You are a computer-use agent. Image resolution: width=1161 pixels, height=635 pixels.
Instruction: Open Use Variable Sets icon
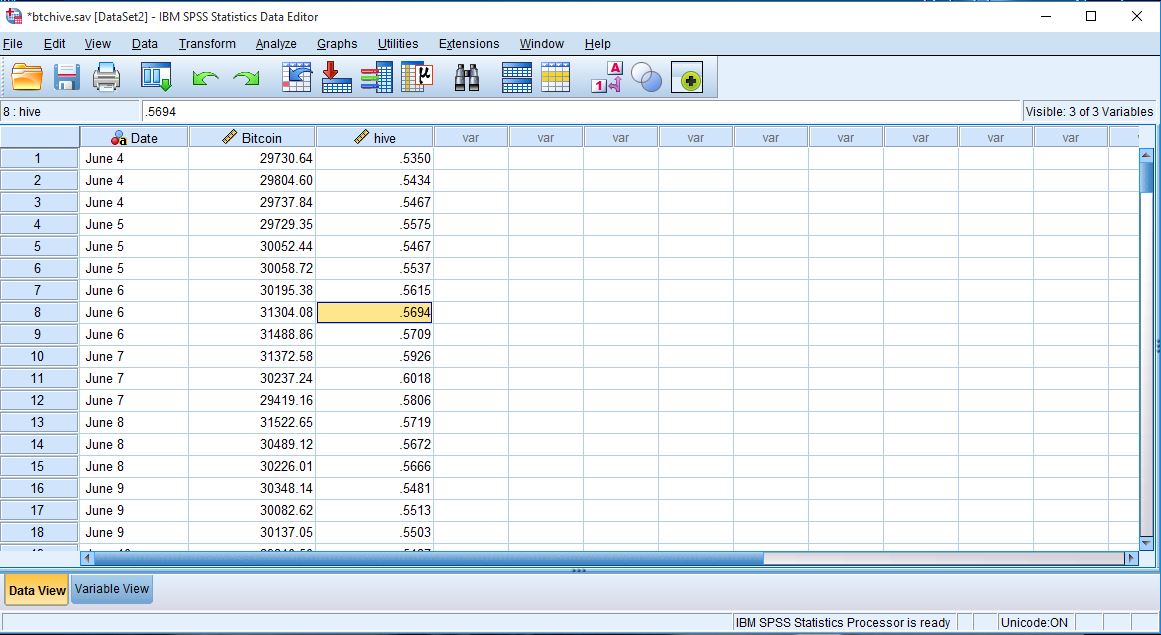tap(646, 77)
